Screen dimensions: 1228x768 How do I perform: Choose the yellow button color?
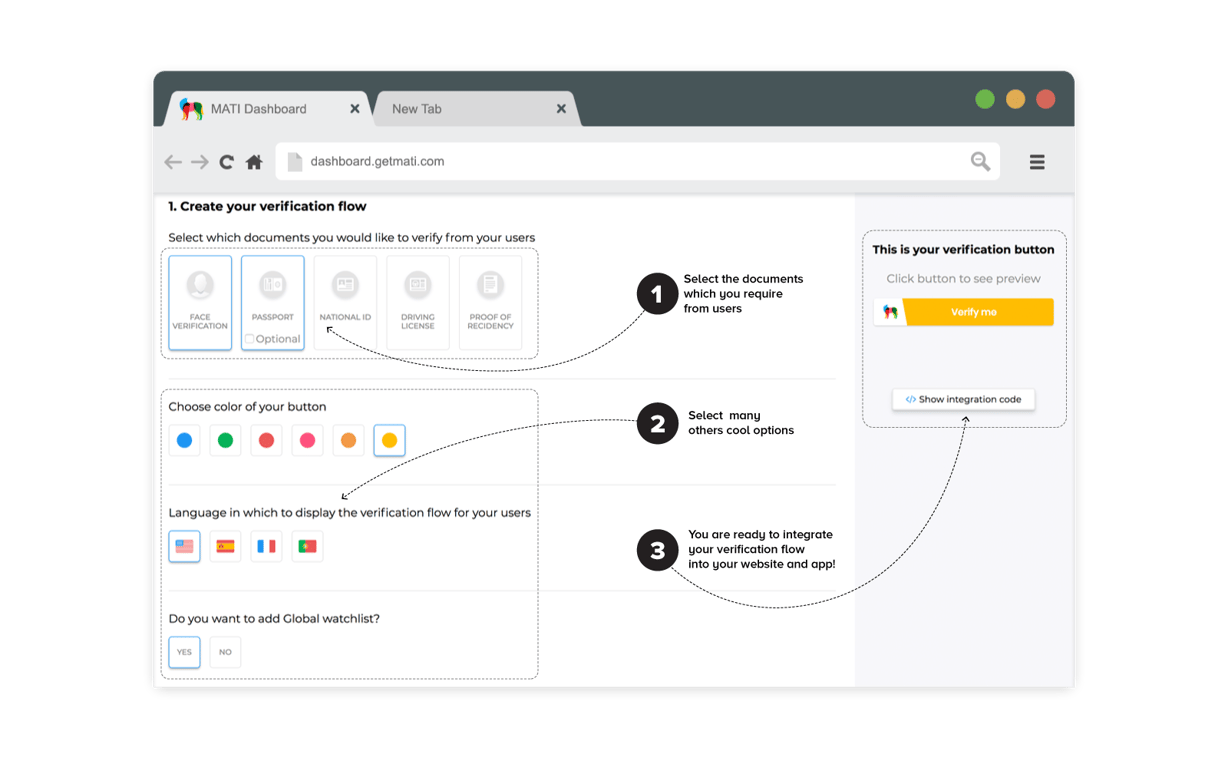[389, 440]
